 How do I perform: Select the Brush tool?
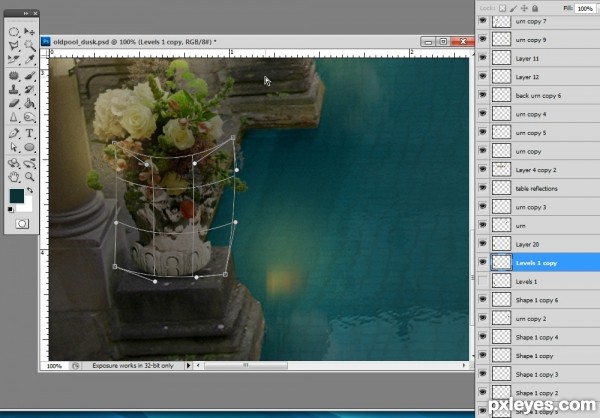pos(29,76)
